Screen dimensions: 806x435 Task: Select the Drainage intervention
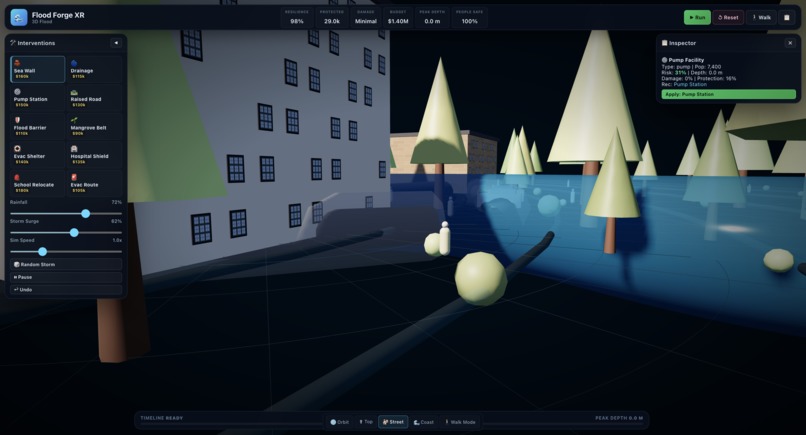pyautogui.click(x=95, y=69)
